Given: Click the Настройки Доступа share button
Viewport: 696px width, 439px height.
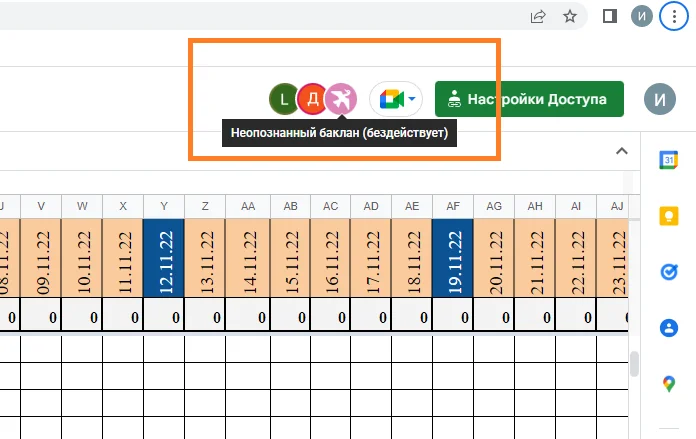Looking at the screenshot, I should pos(529,99).
